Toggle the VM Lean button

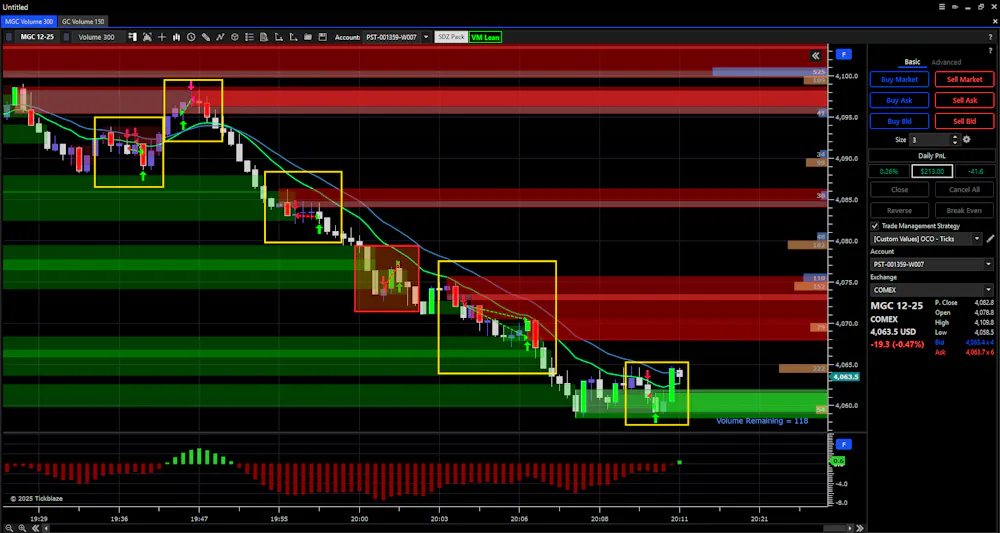tap(485, 37)
